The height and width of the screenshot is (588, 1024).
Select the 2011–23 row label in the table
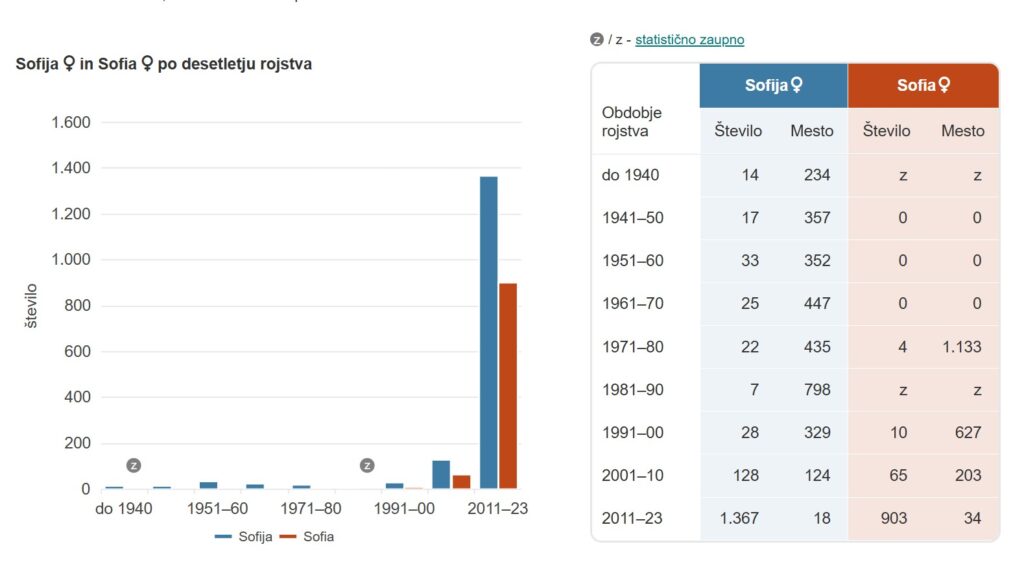tap(632, 519)
